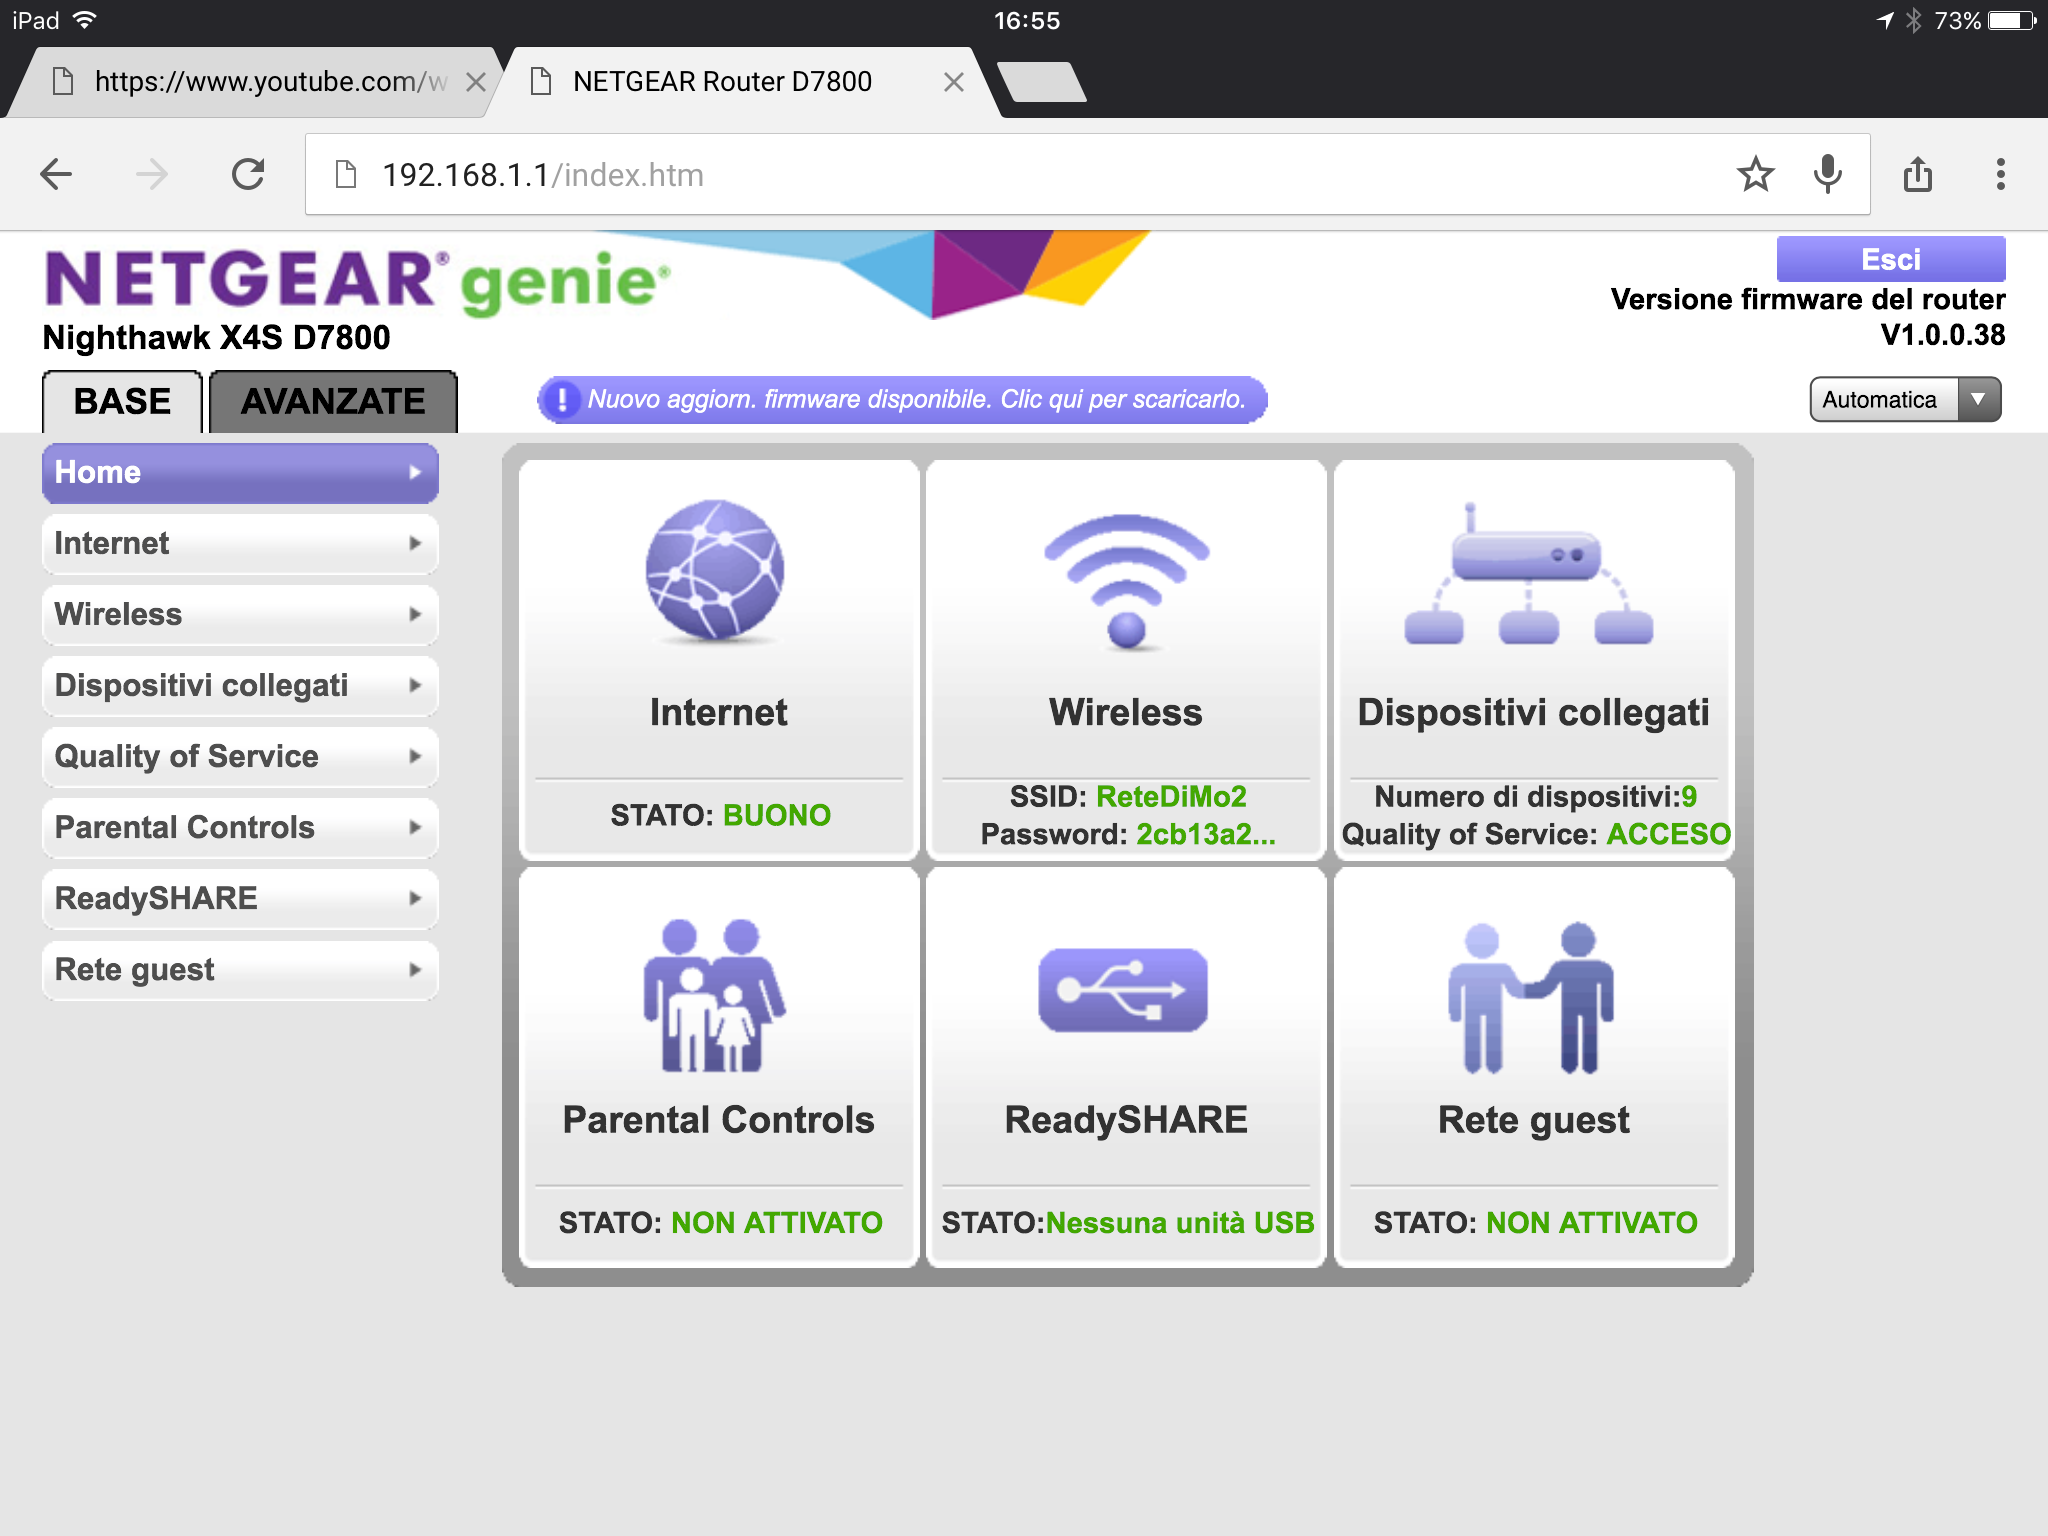This screenshot has width=2048, height=1536.
Task: Open the Automatica language dropdown
Action: pyautogui.click(x=1905, y=400)
